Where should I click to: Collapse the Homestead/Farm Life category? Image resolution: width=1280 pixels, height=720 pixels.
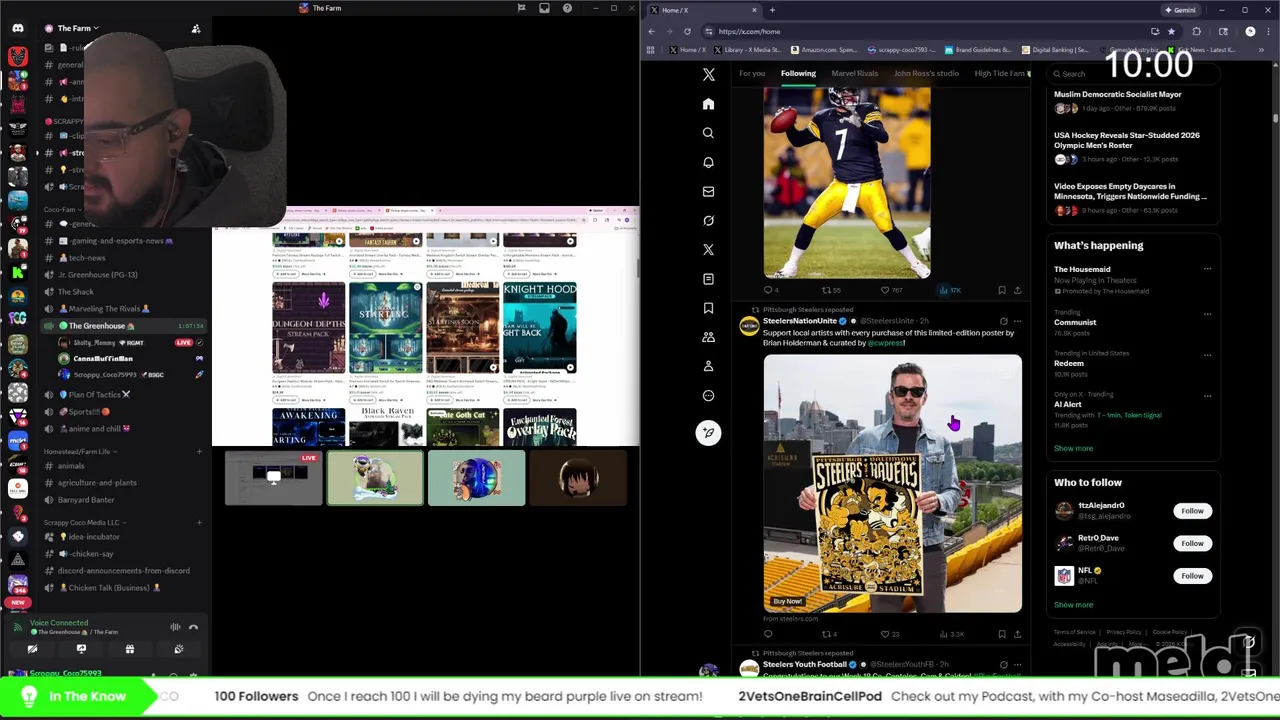pos(79,451)
